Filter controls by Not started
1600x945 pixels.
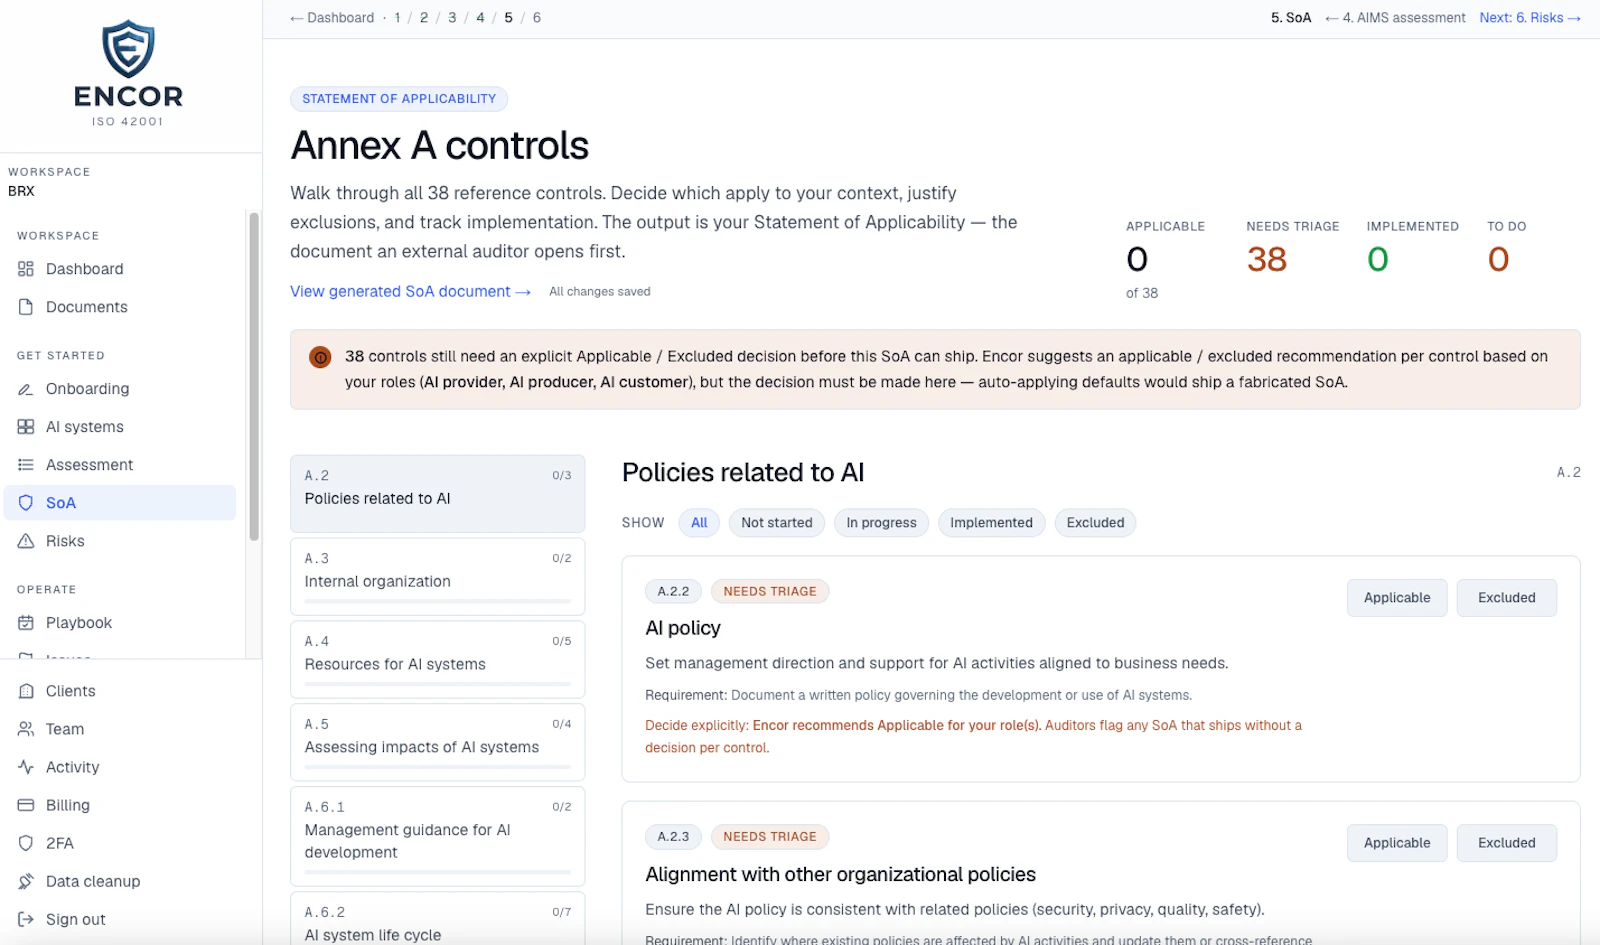click(777, 523)
